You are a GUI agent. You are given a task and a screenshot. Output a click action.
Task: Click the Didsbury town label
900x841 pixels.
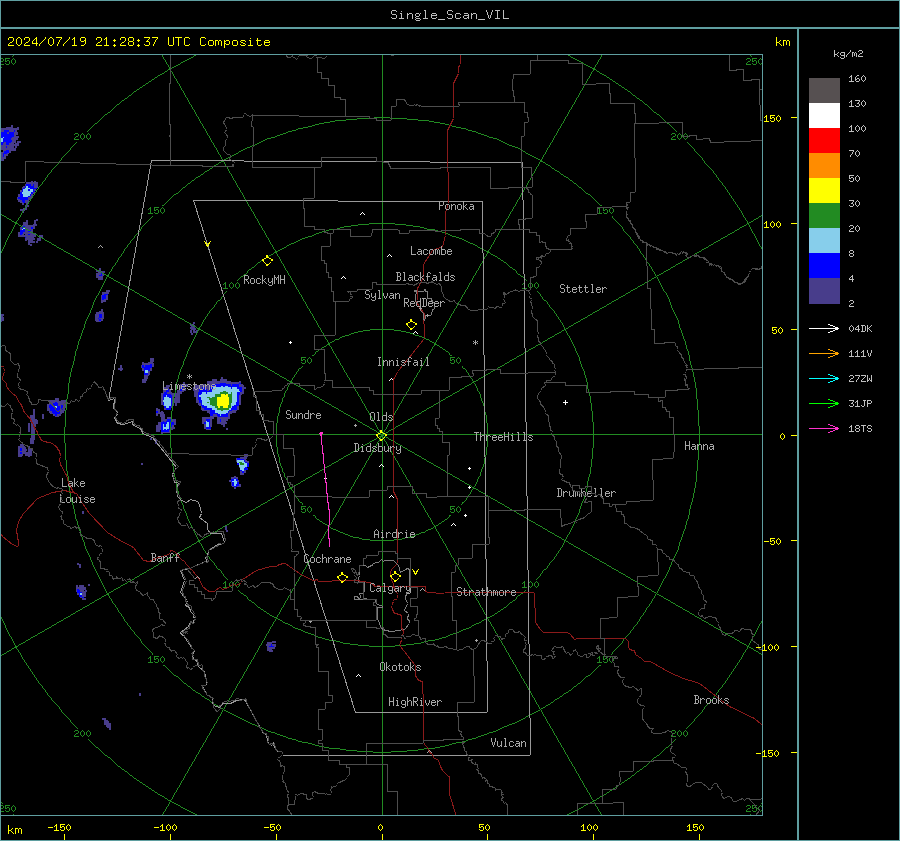pyautogui.click(x=377, y=448)
